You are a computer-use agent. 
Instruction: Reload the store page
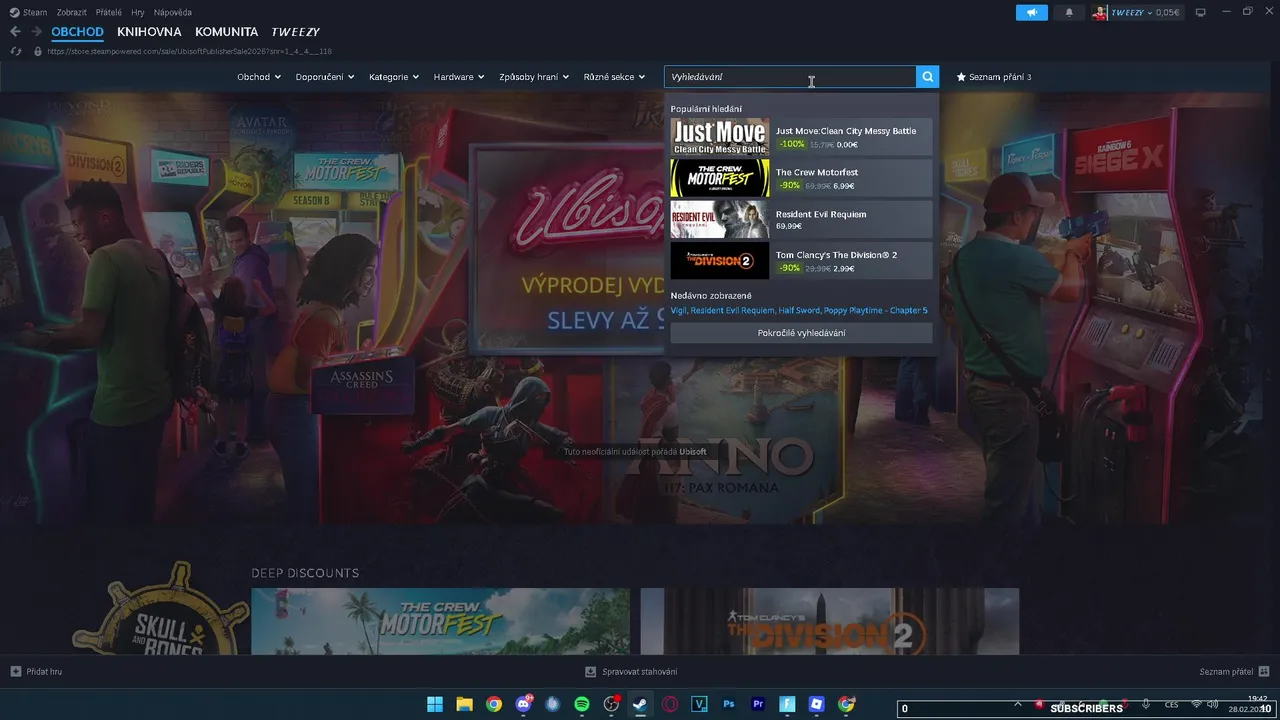[x=15, y=51]
